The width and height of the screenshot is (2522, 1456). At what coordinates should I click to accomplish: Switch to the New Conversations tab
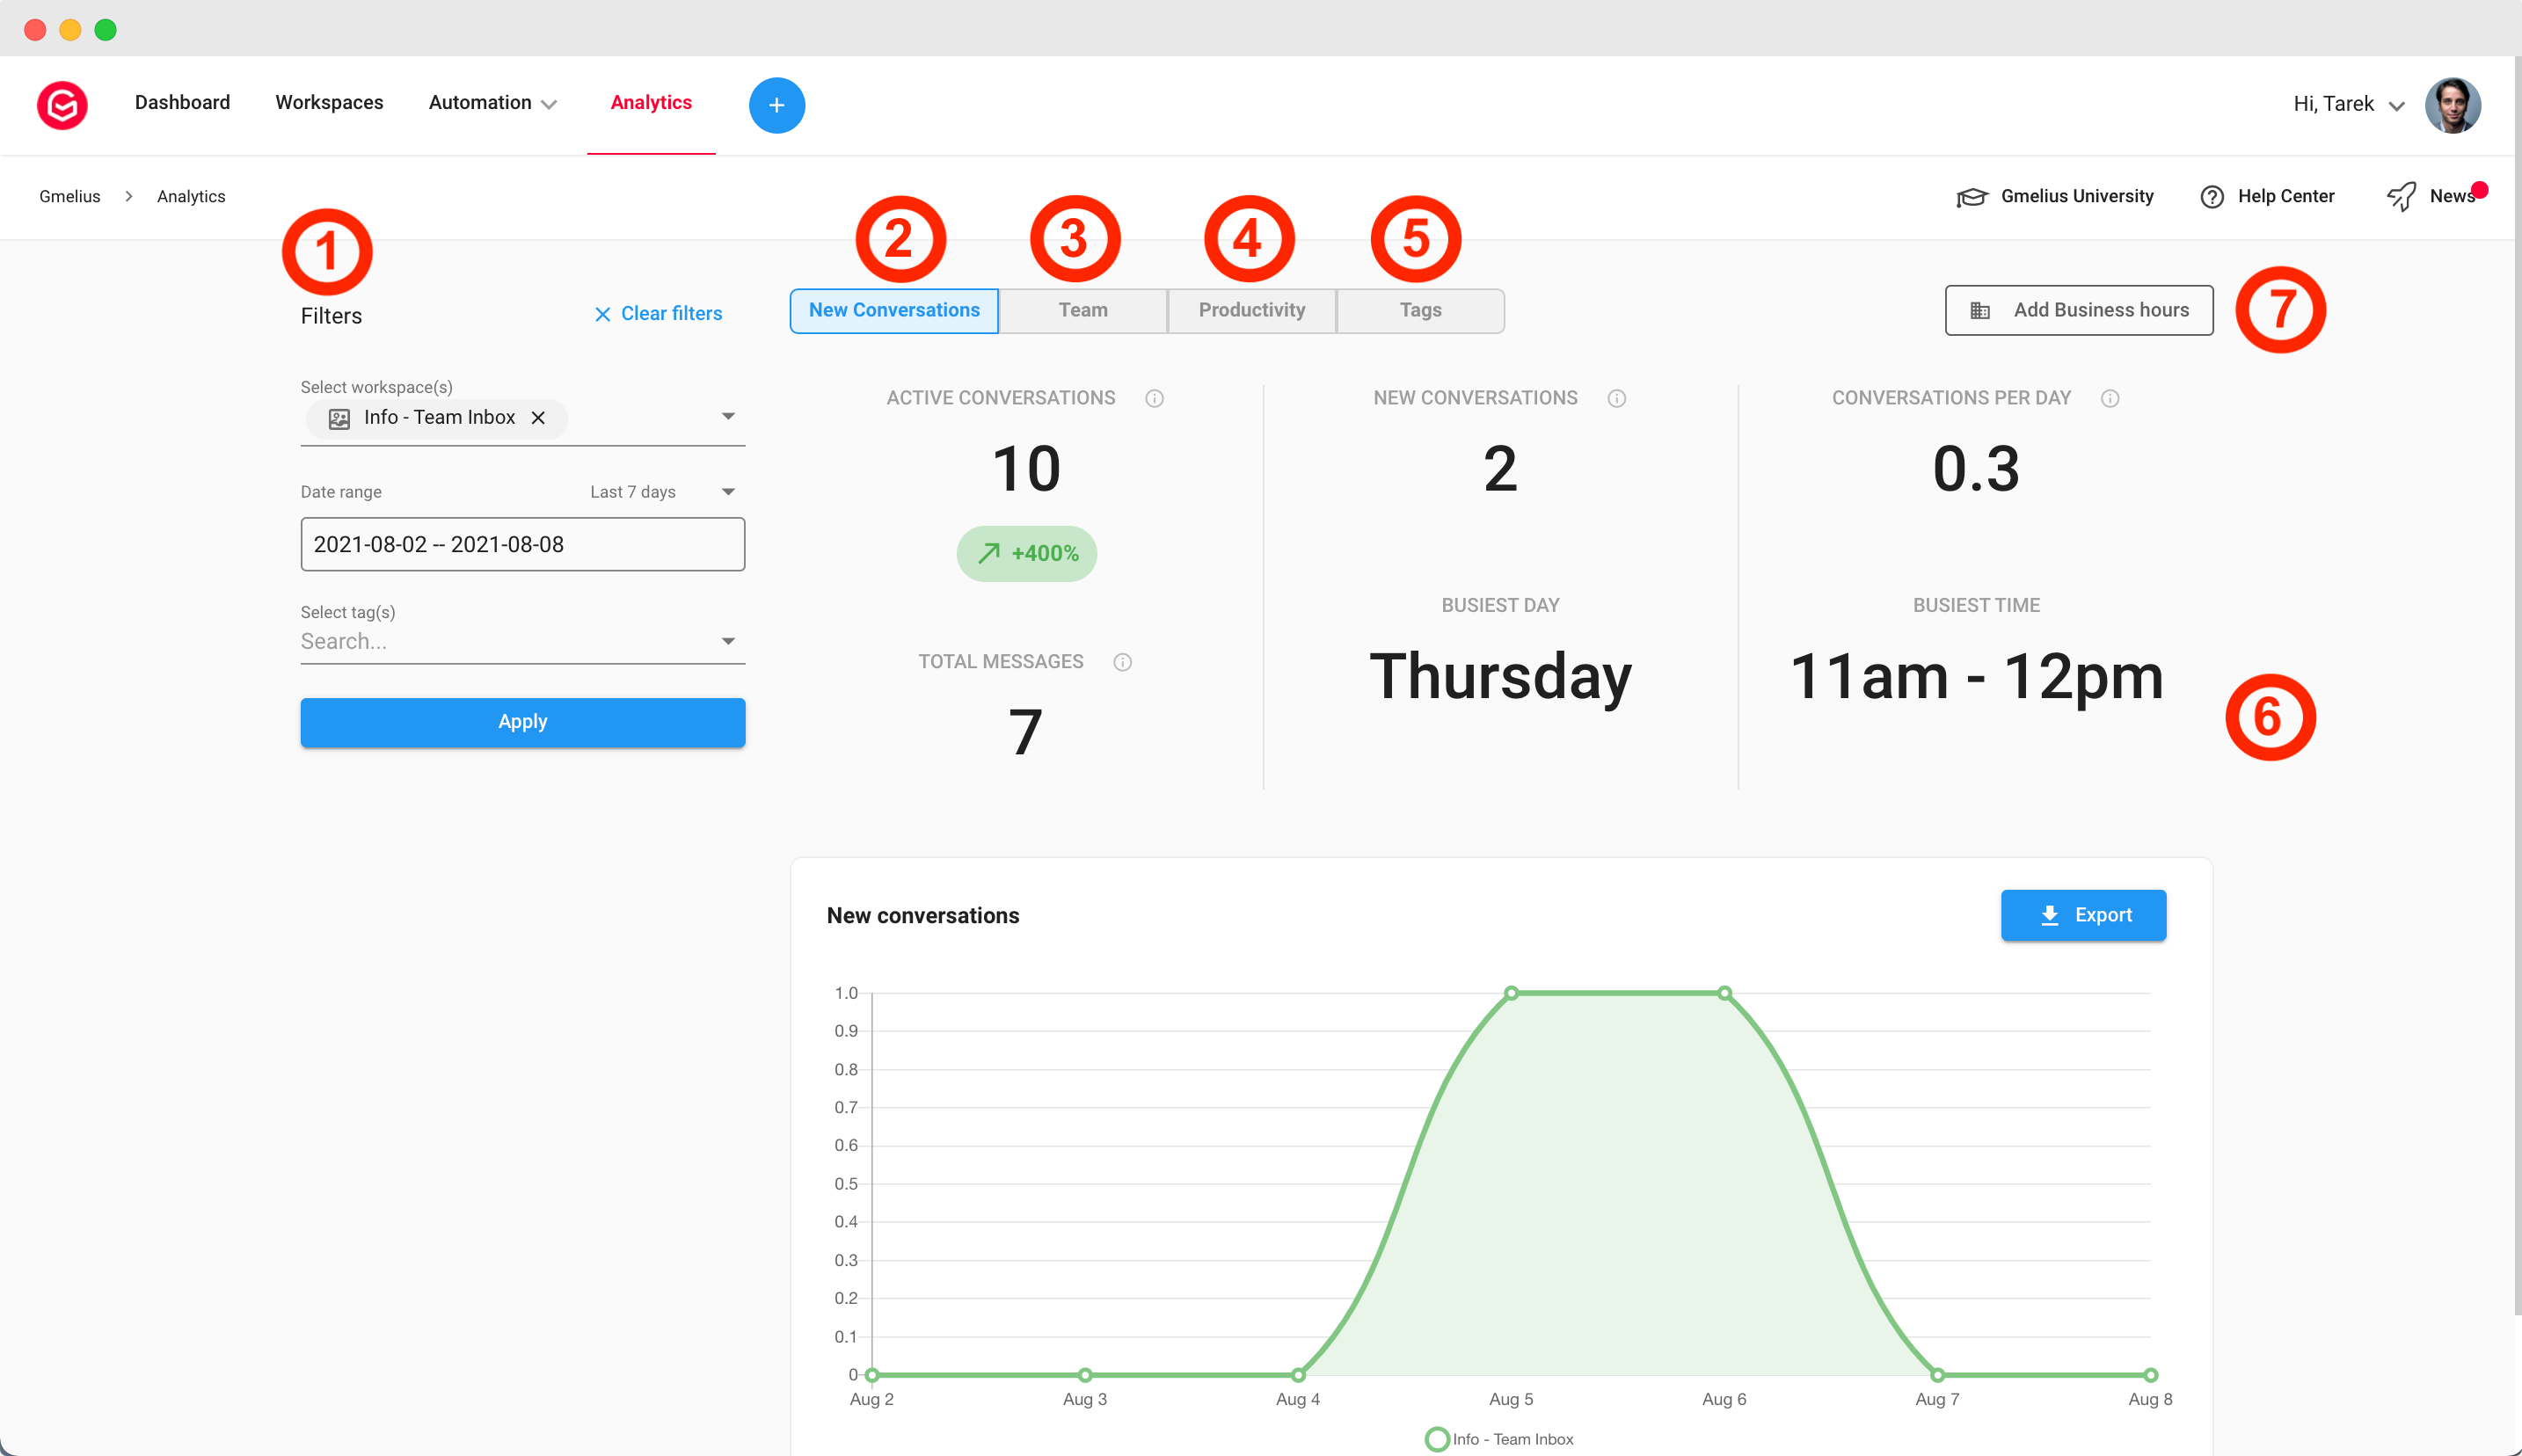pyautogui.click(x=894, y=311)
